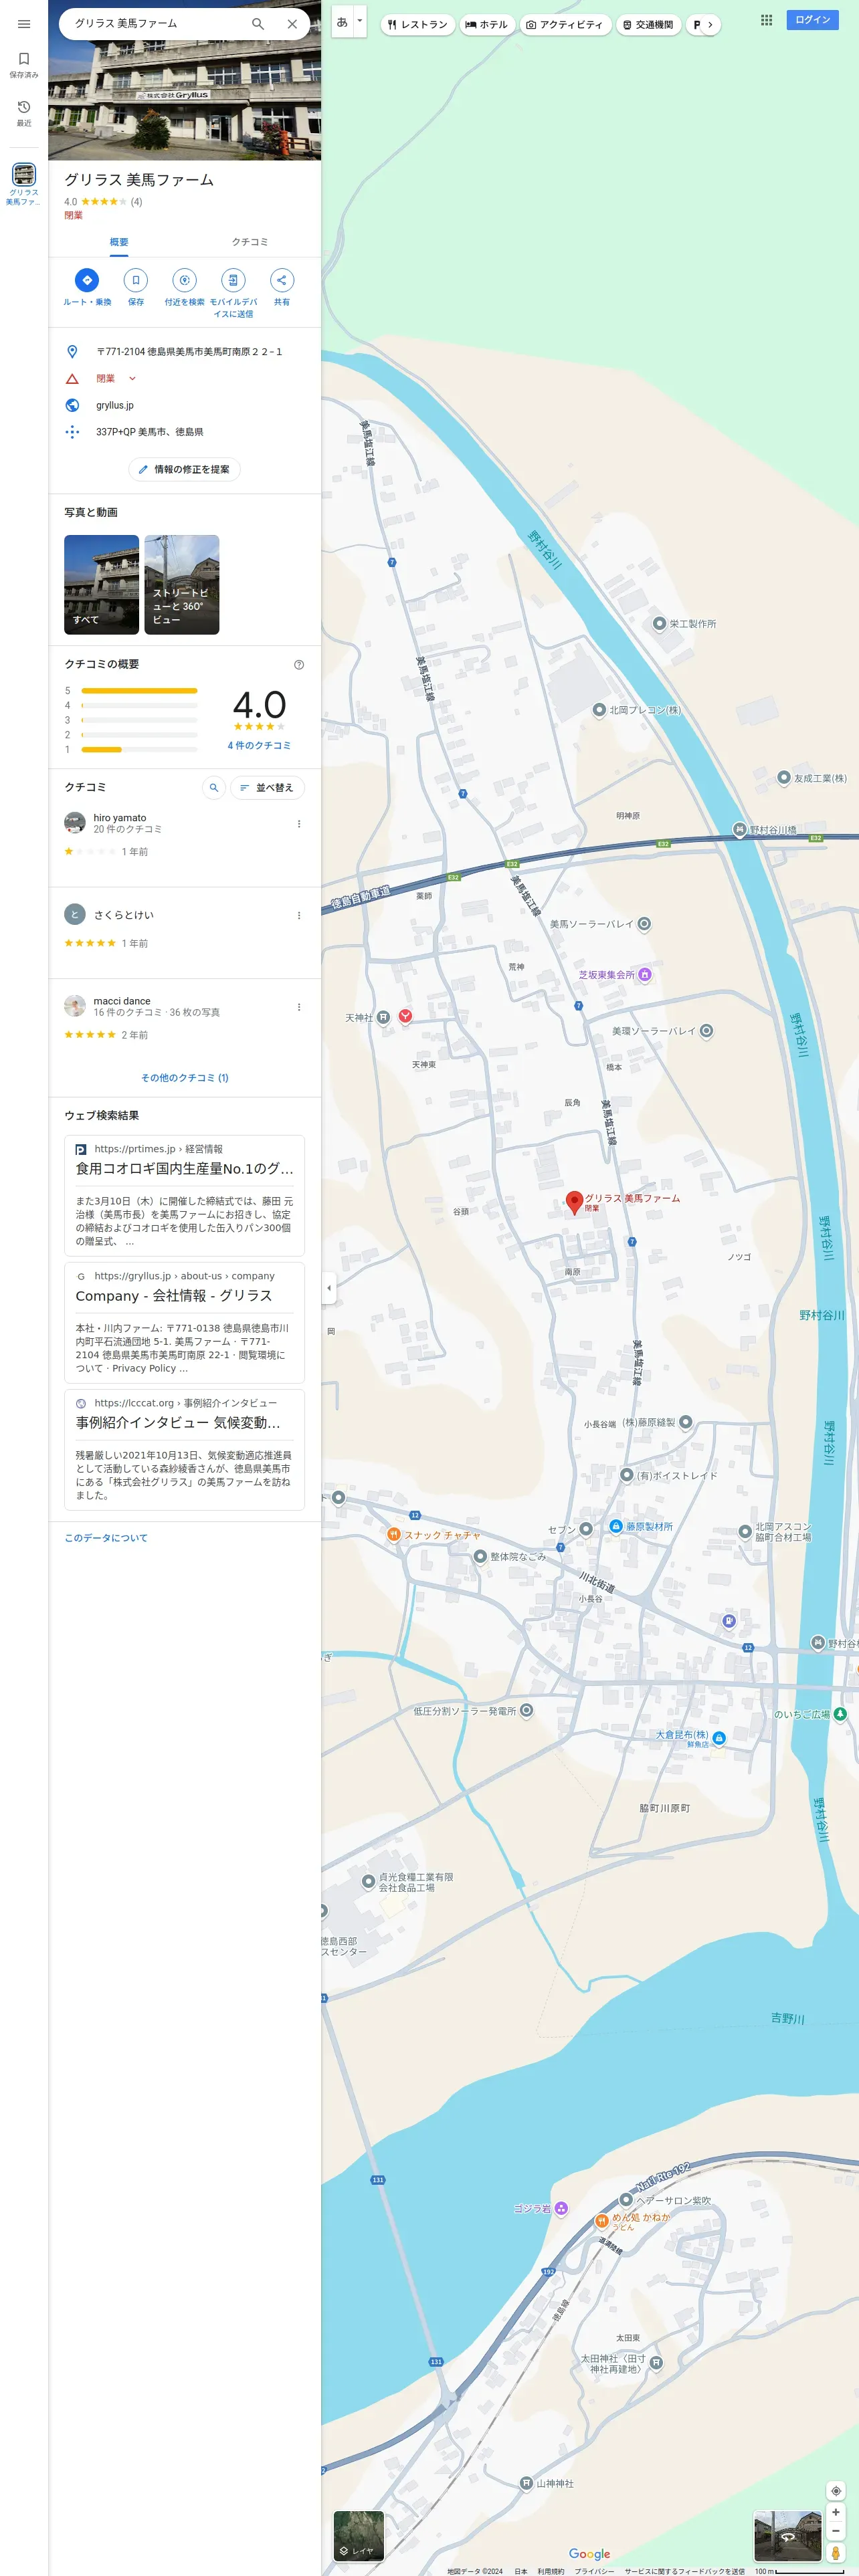Click the のいちご広場 park marker
Screen dimensions: 859x2576
click(x=840, y=1714)
